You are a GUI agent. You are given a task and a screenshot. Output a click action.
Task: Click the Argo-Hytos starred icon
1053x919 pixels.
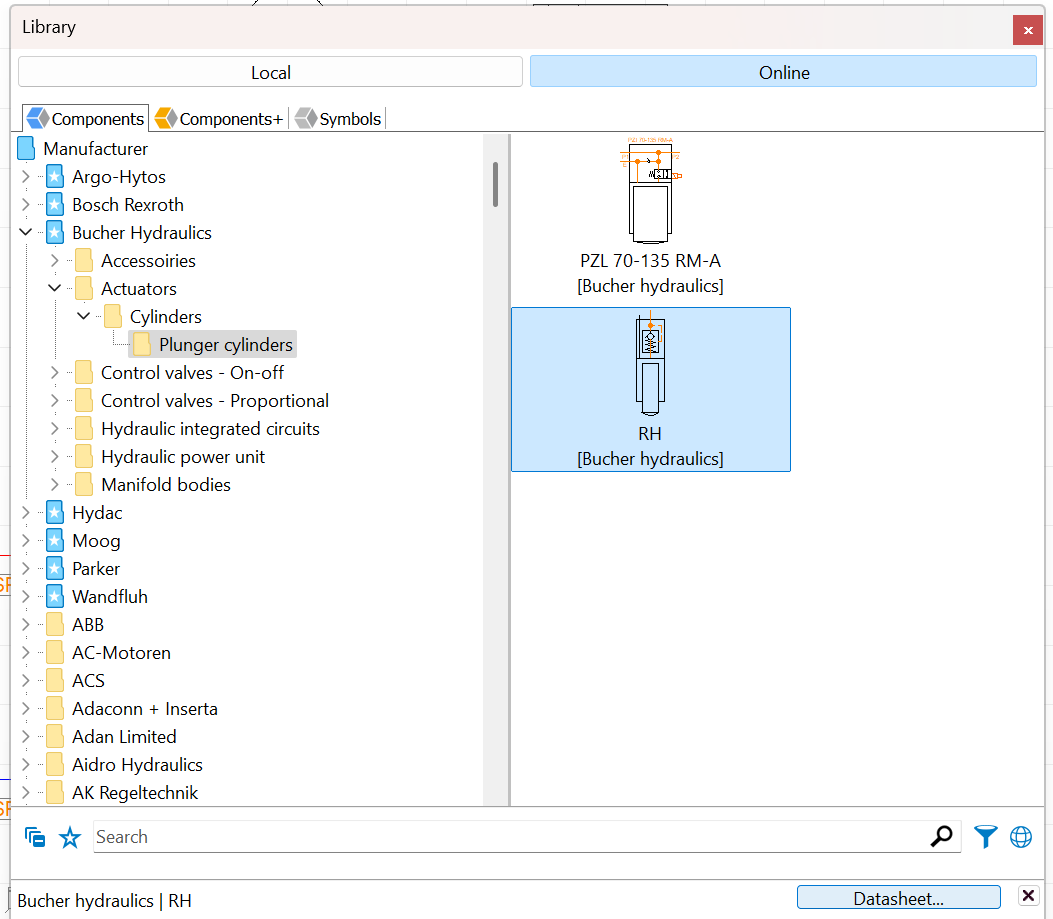coord(55,177)
